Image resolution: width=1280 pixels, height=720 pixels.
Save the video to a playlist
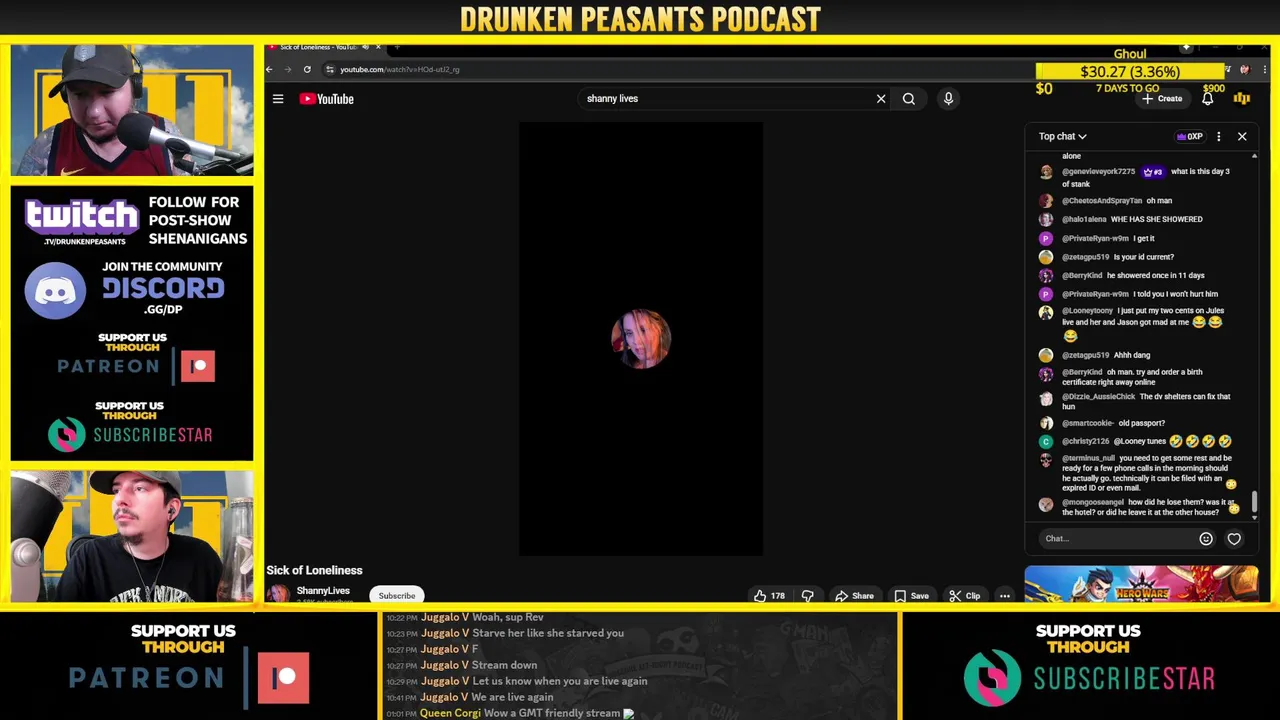(x=911, y=596)
